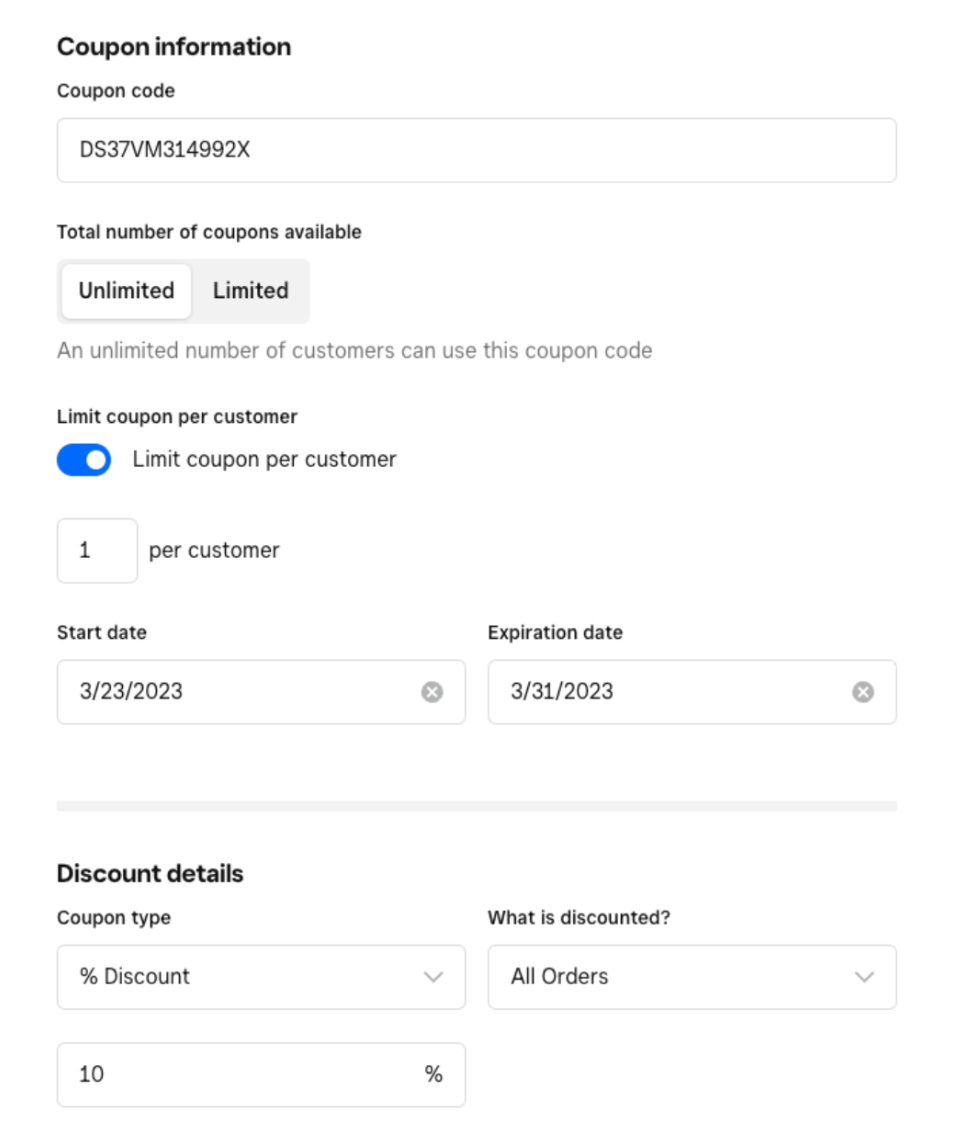Screen dimensions: 970x1124
Task: Select the Unlimited tab in the availability switcher
Action: pyautogui.click(x=125, y=291)
